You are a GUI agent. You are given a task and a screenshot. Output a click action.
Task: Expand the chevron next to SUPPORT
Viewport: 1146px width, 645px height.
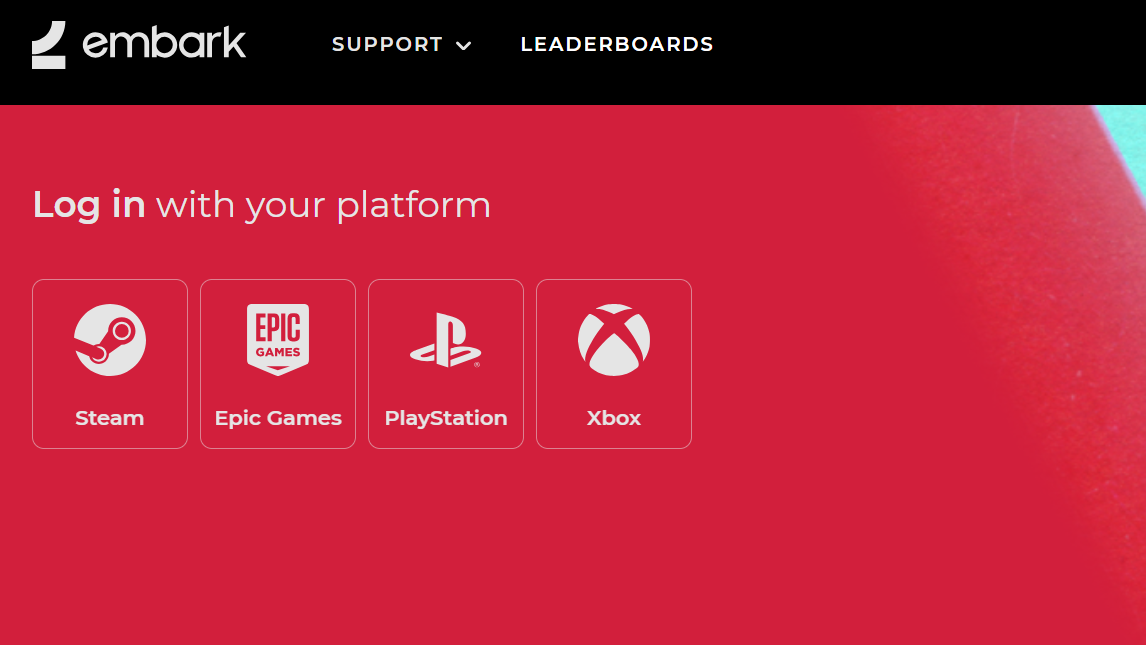tap(463, 46)
